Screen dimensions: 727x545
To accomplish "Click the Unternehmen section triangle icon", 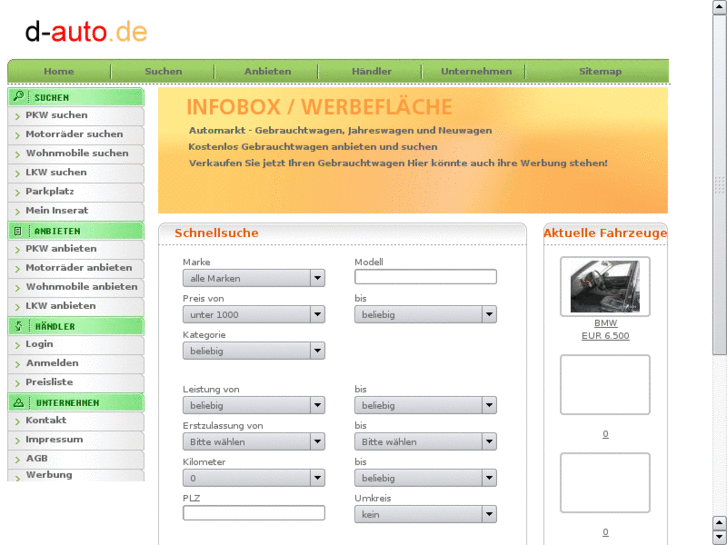I will (x=19, y=403).
